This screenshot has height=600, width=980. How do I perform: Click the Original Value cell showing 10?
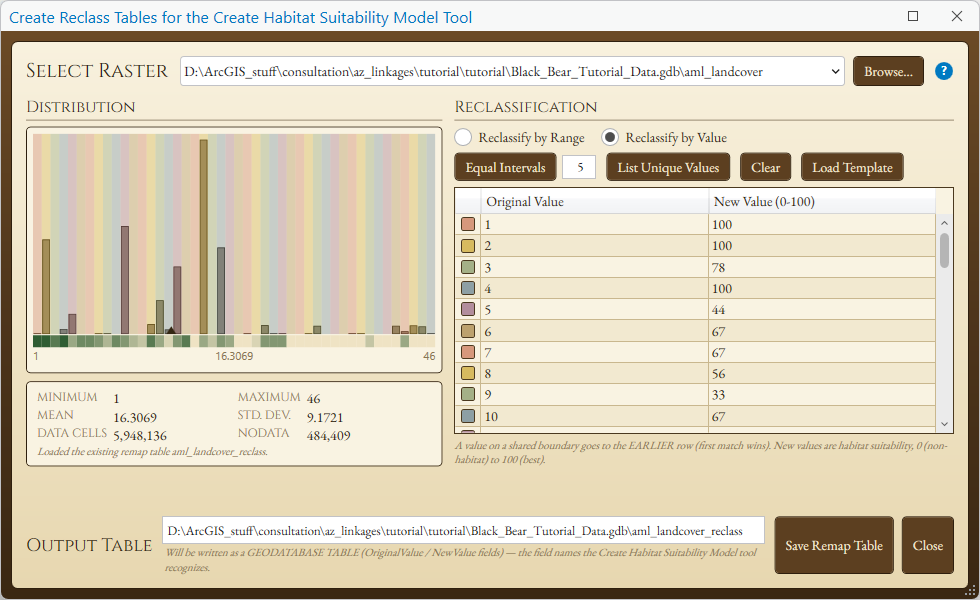click(594, 416)
